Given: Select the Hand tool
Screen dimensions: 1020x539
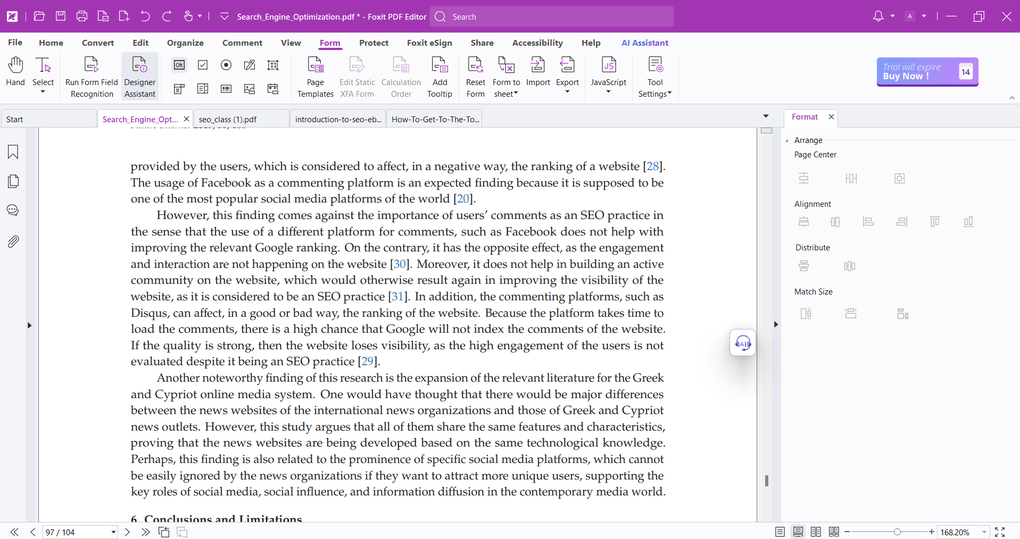Looking at the screenshot, I should [x=15, y=74].
